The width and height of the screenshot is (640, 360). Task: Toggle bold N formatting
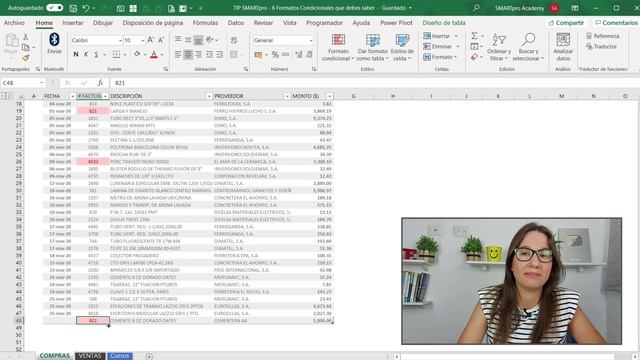pyautogui.click(x=76, y=54)
